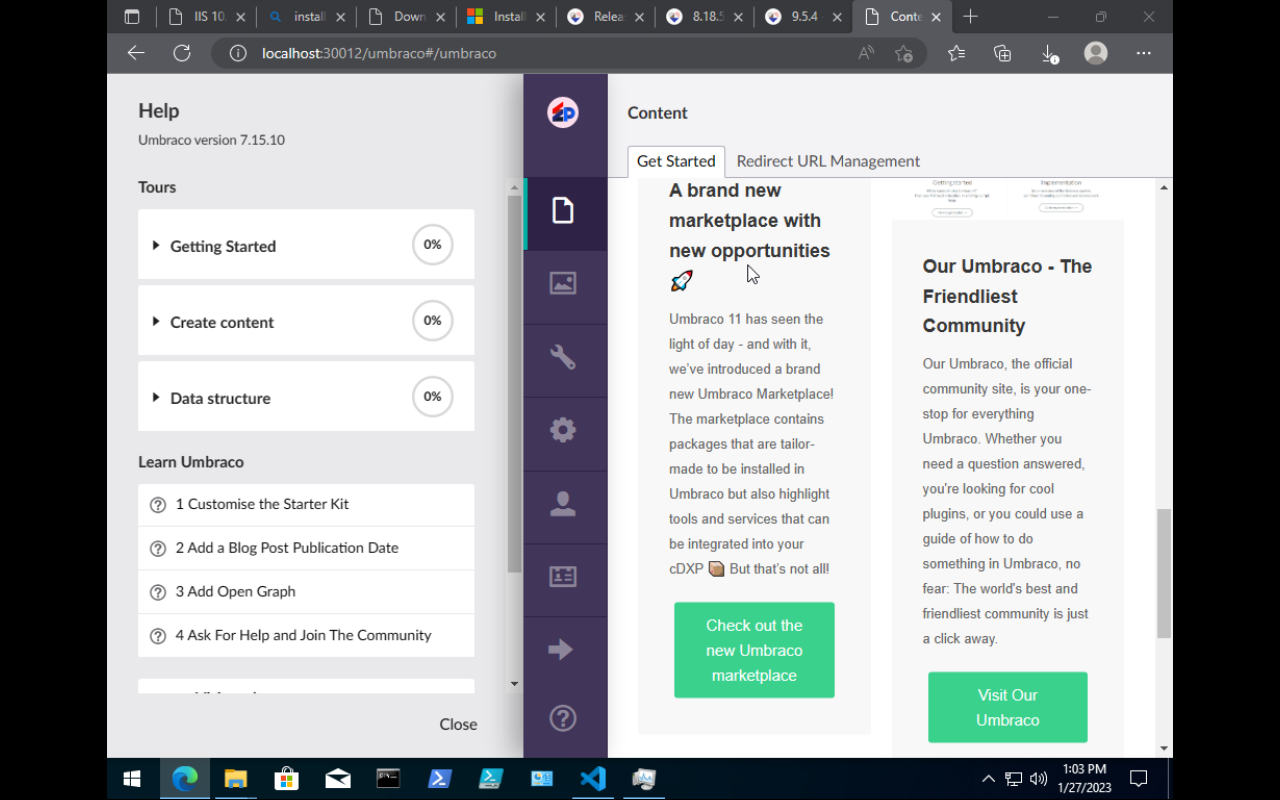This screenshot has height=800, width=1280.
Task: Open the Users person section icon
Action: pyautogui.click(x=563, y=504)
